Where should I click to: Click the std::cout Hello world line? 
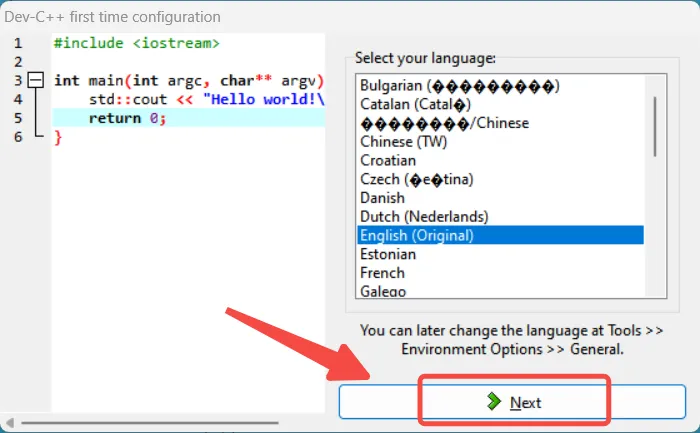pyautogui.click(x=206, y=100)
